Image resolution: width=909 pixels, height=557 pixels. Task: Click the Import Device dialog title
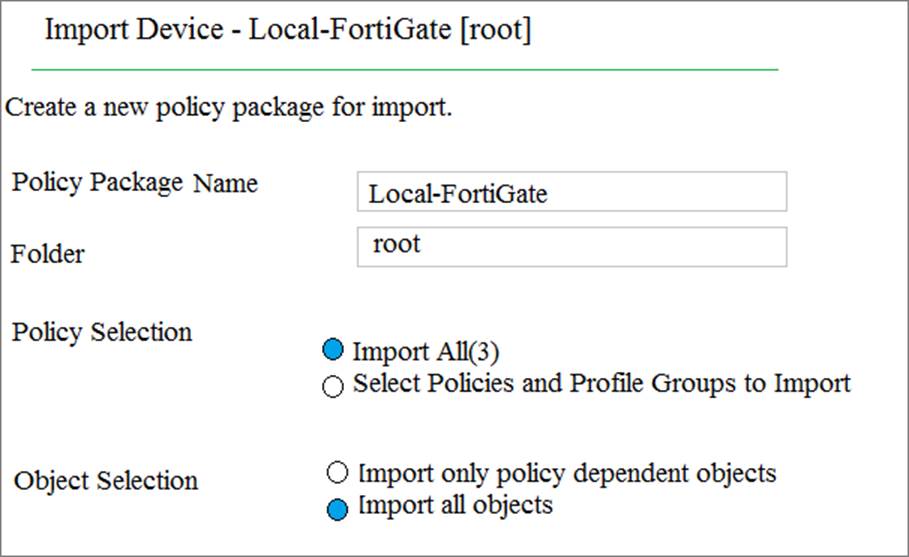[x=288, y=30]
